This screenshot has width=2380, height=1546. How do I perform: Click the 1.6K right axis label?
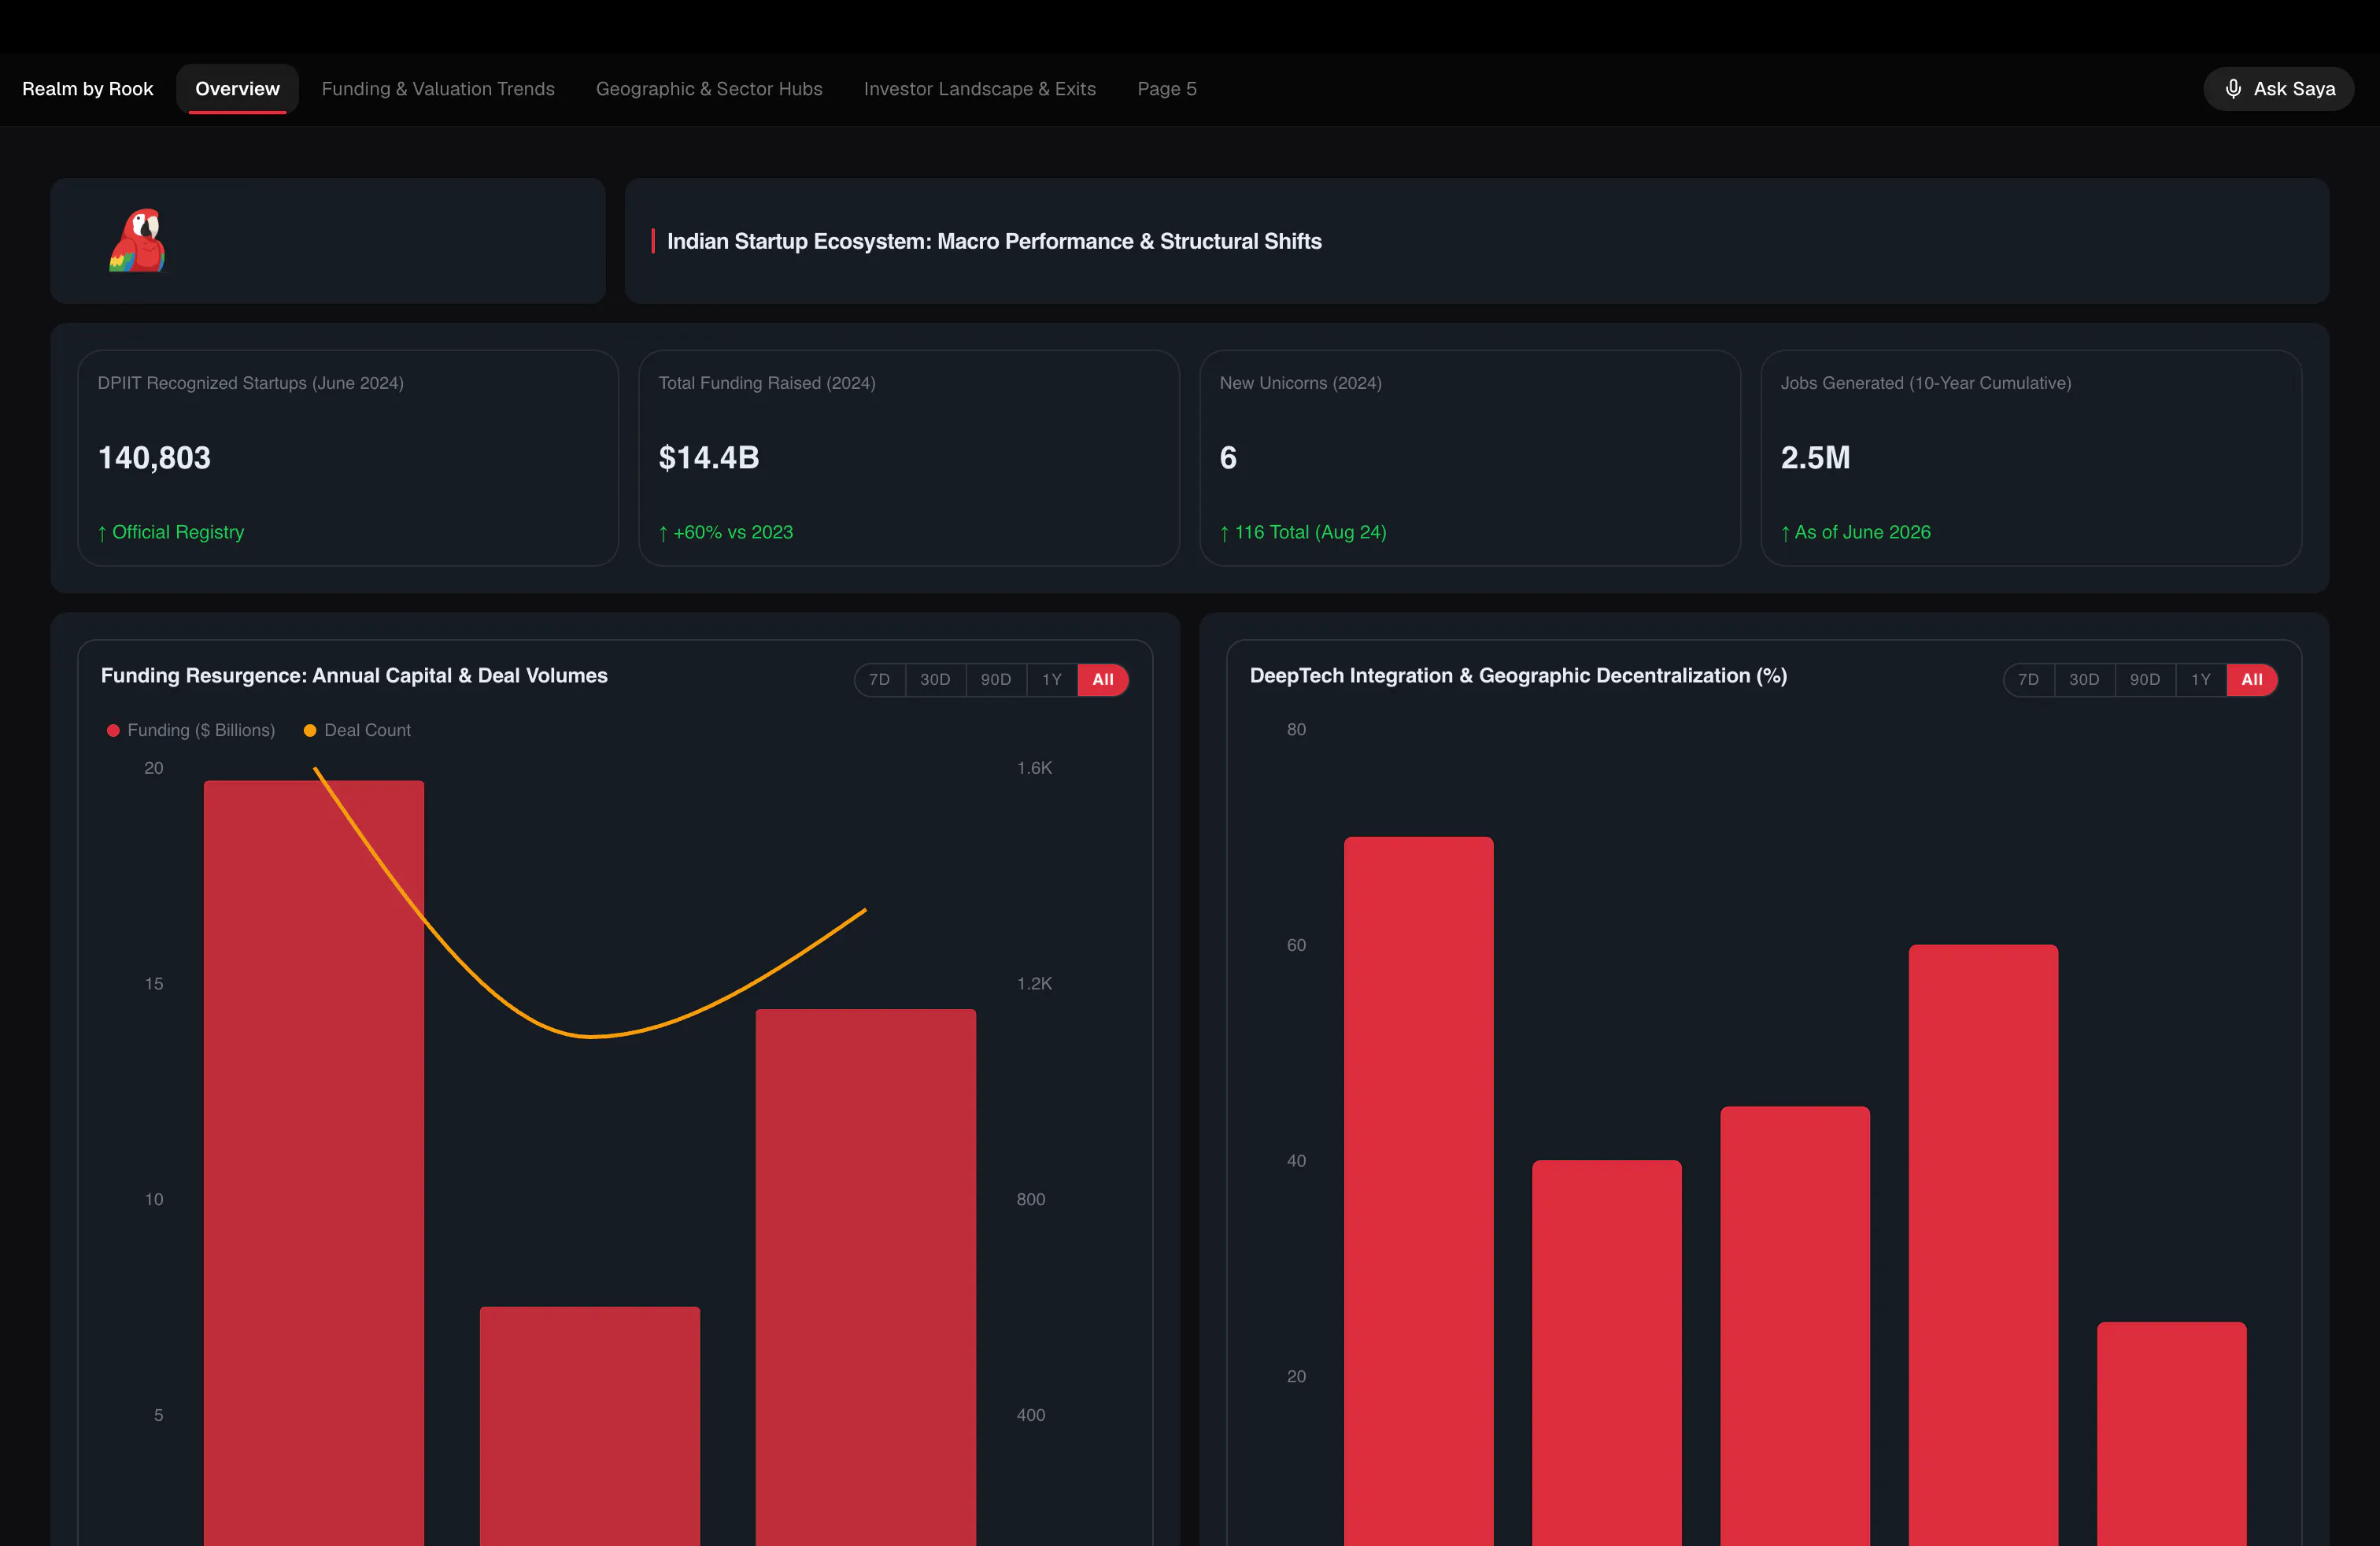(1034, 768)
